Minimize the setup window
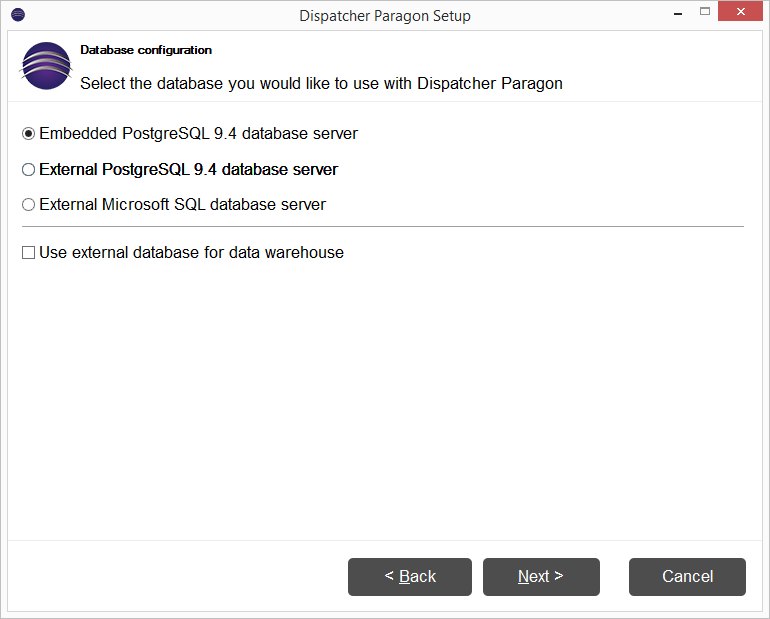The image size is (770, 619). [678, 13]
